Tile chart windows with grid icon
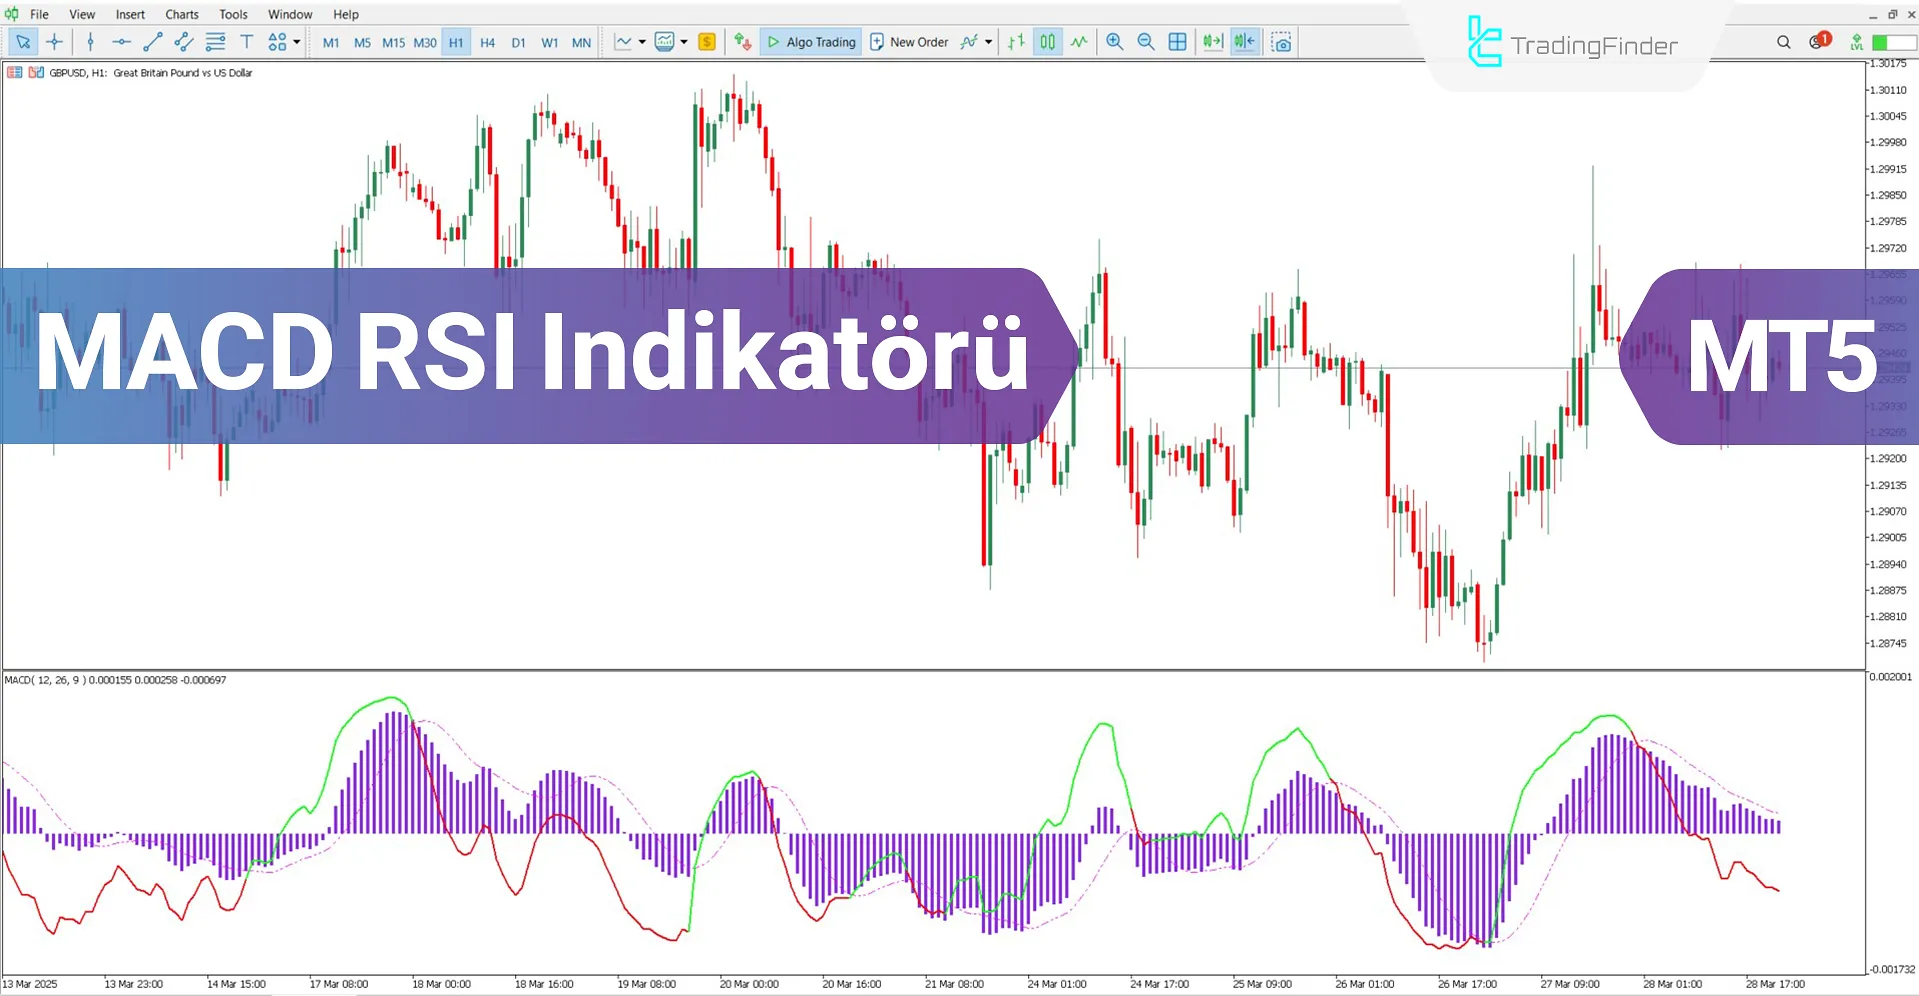This screenshot has height=996, width=1919. coord(1177,41)
